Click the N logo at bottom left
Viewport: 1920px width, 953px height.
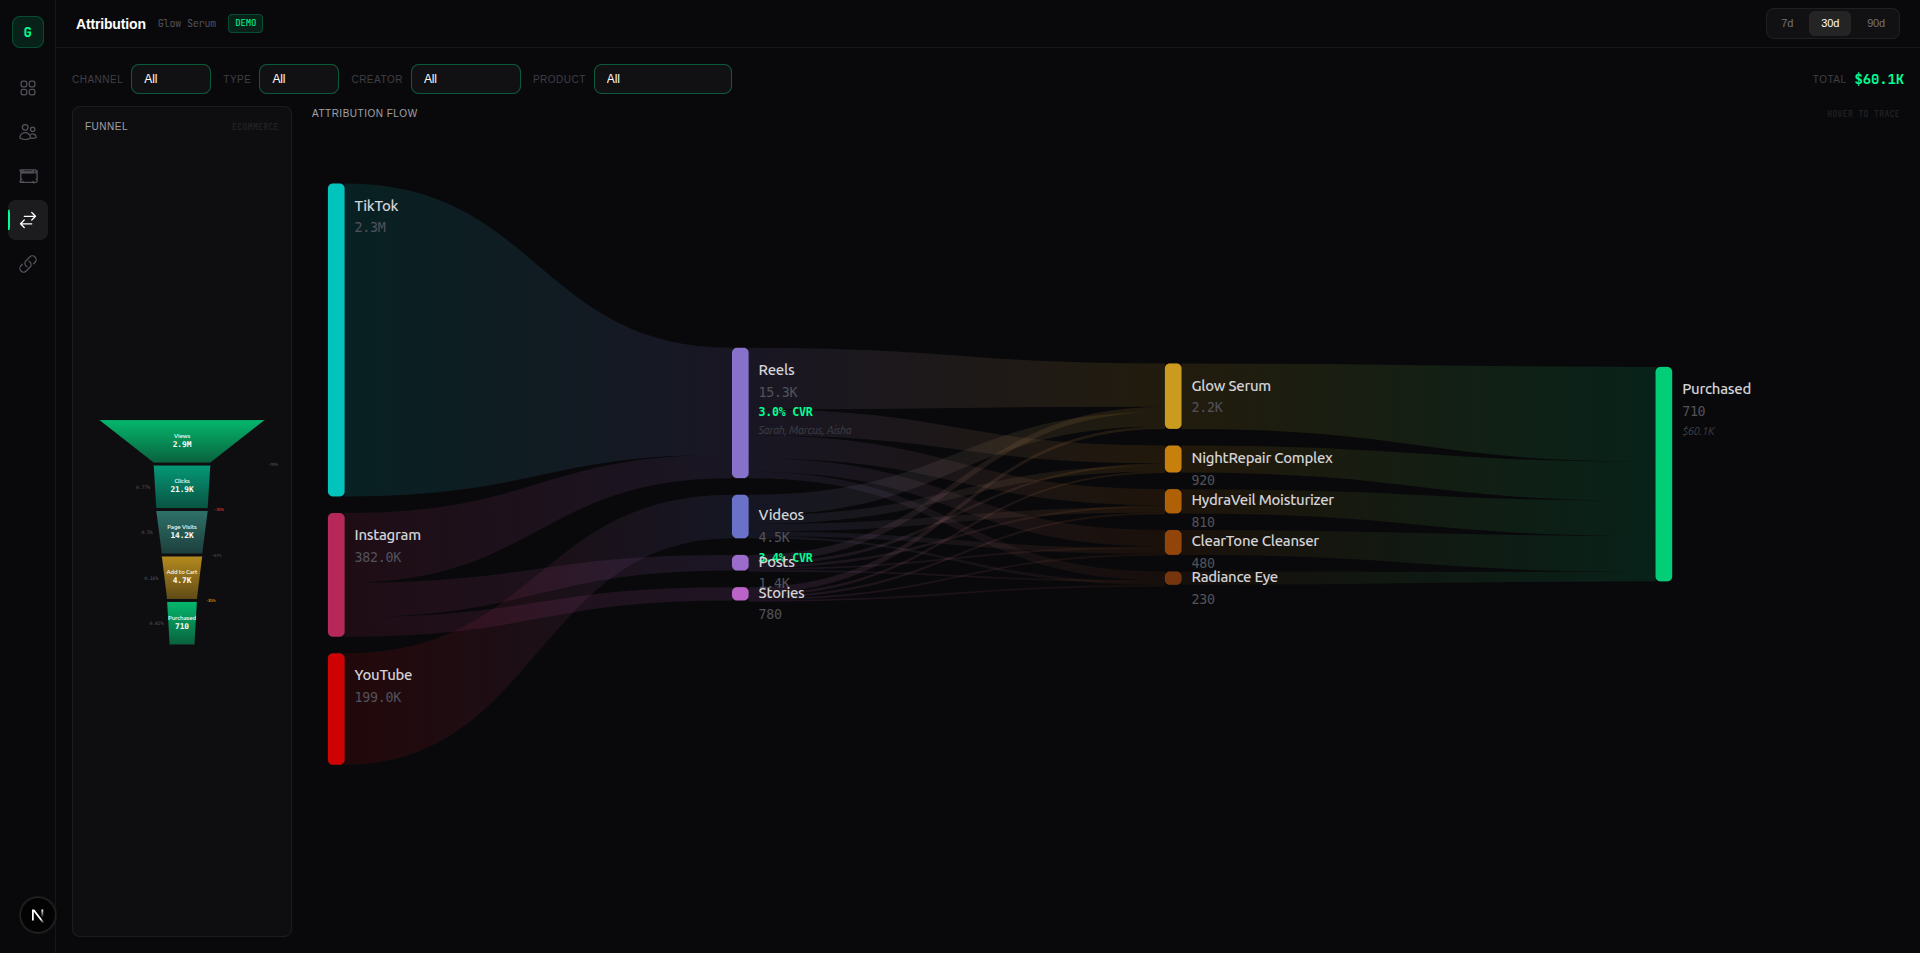tap(37, 914)
